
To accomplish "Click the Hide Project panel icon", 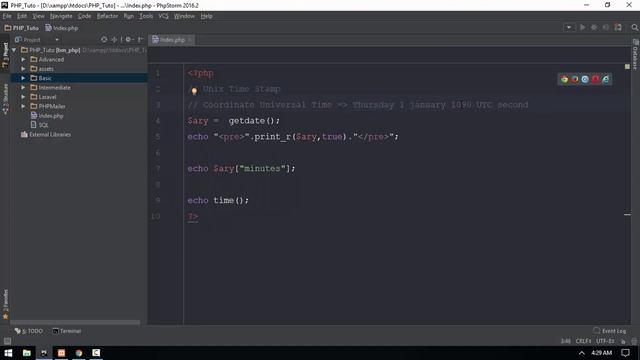I will point(140,40).
